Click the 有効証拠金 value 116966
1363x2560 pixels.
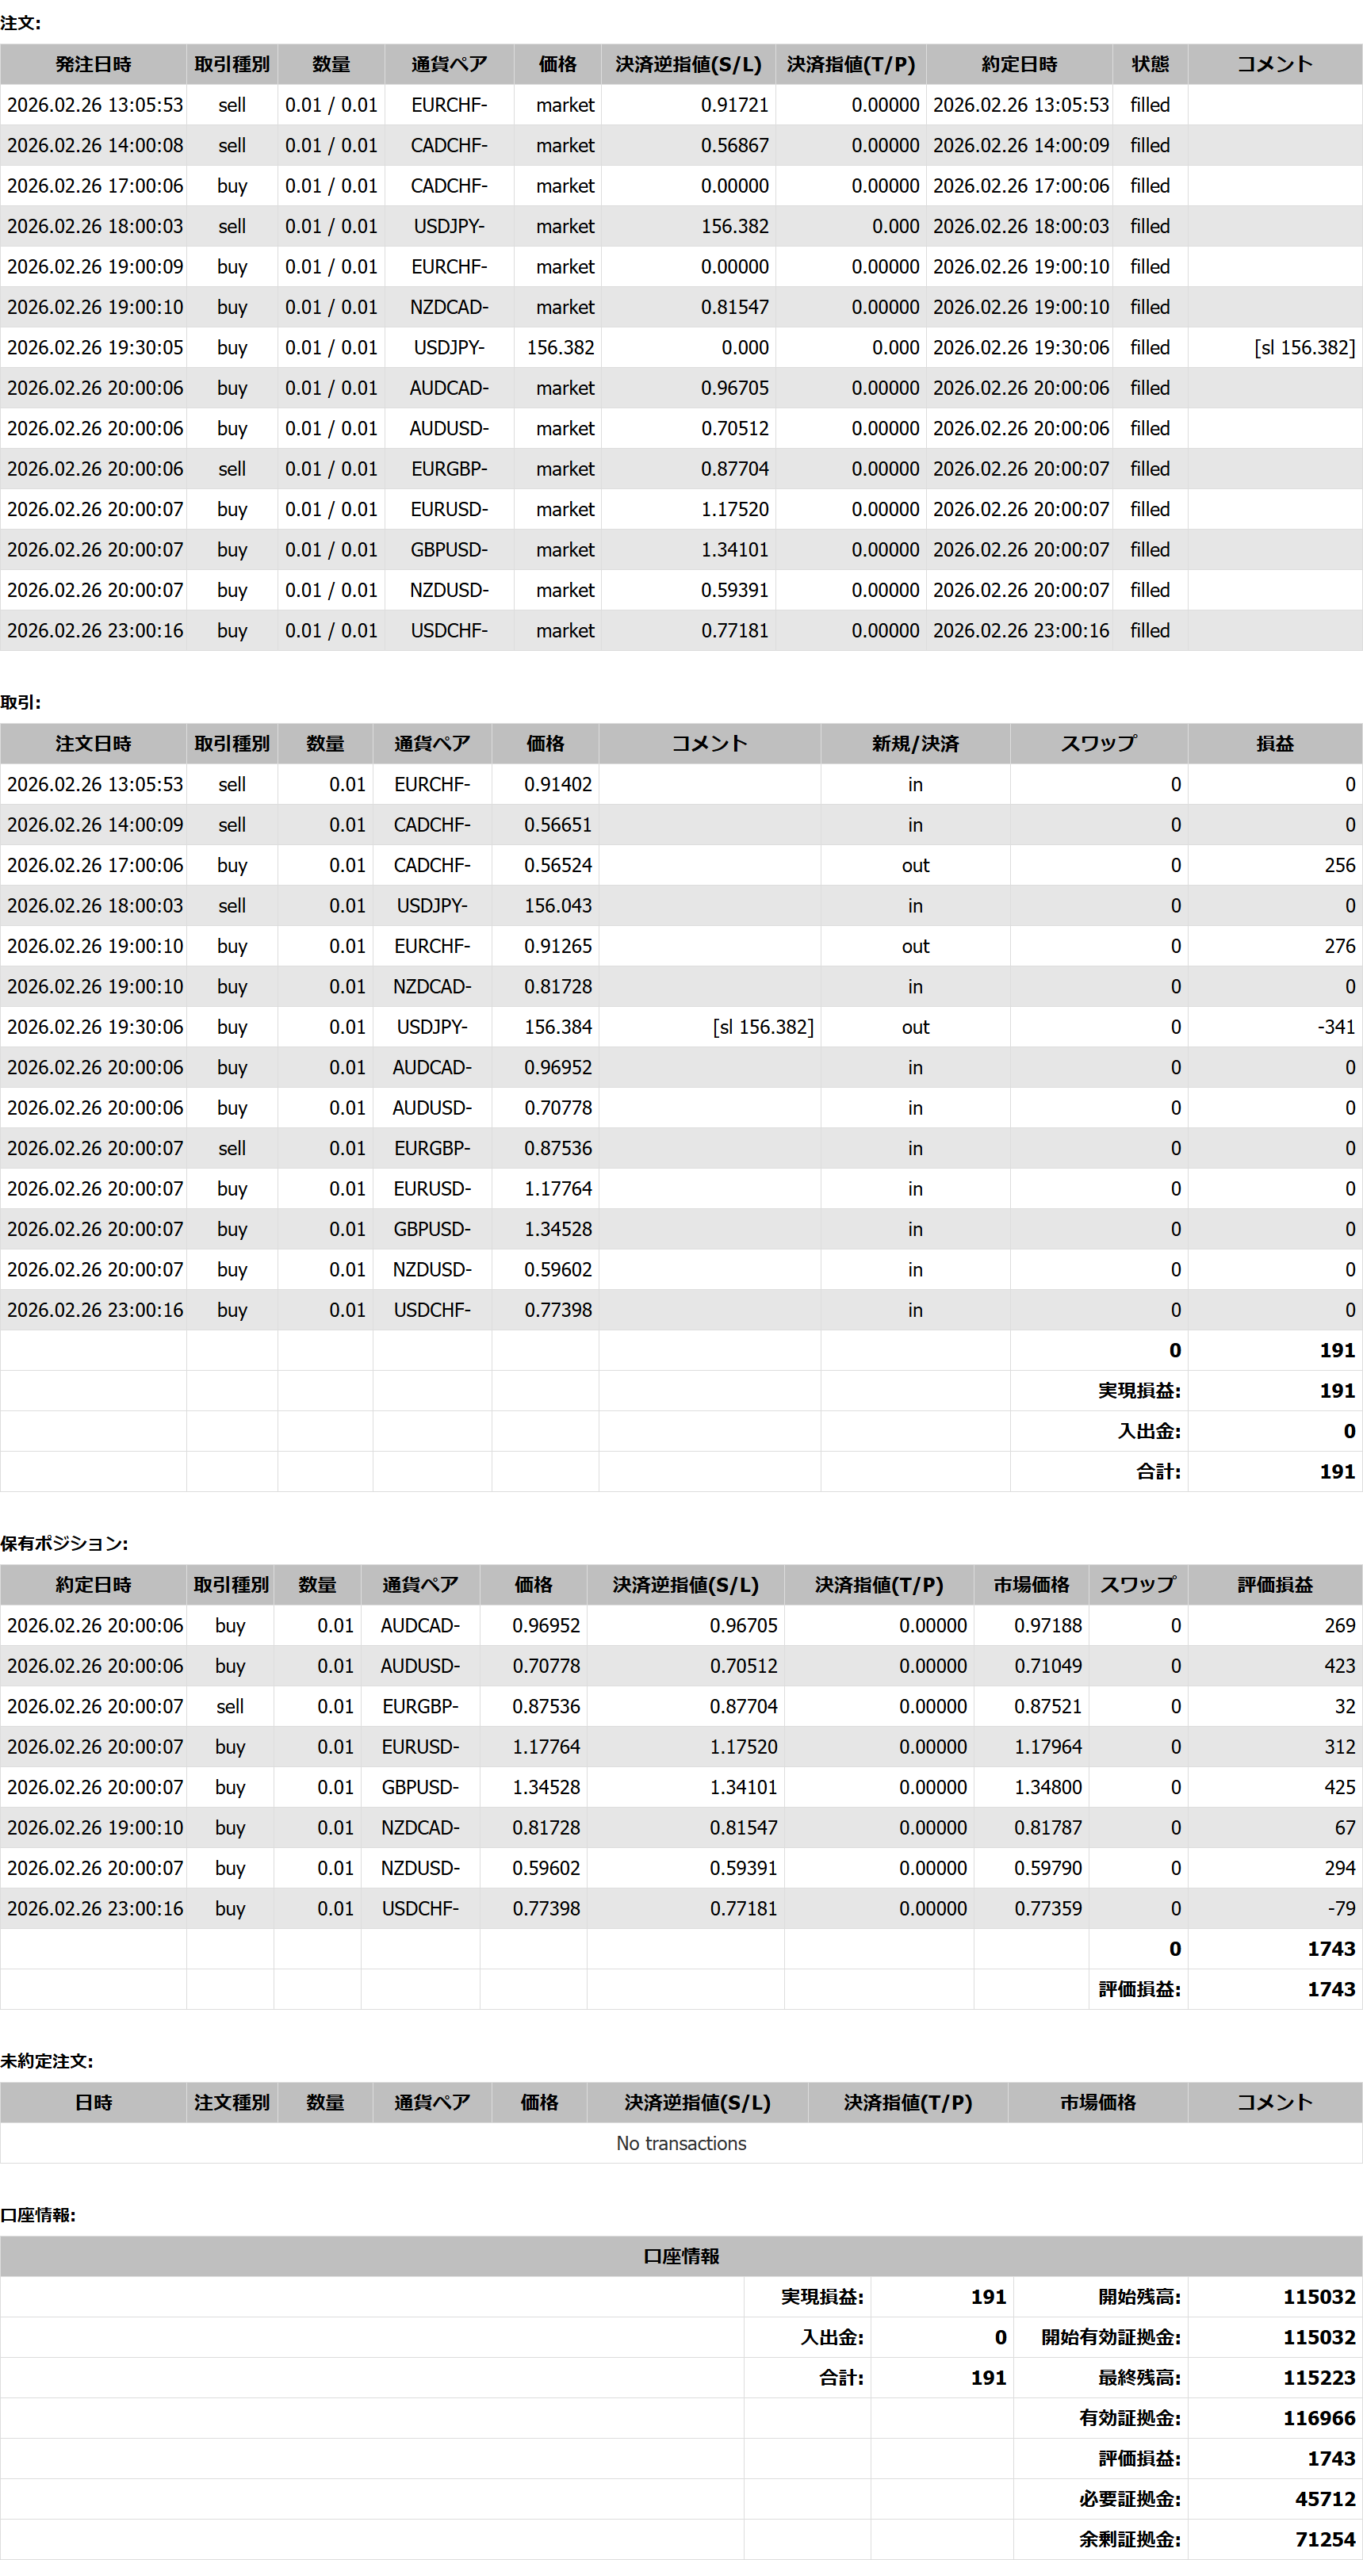[x=1318, y=2418]
